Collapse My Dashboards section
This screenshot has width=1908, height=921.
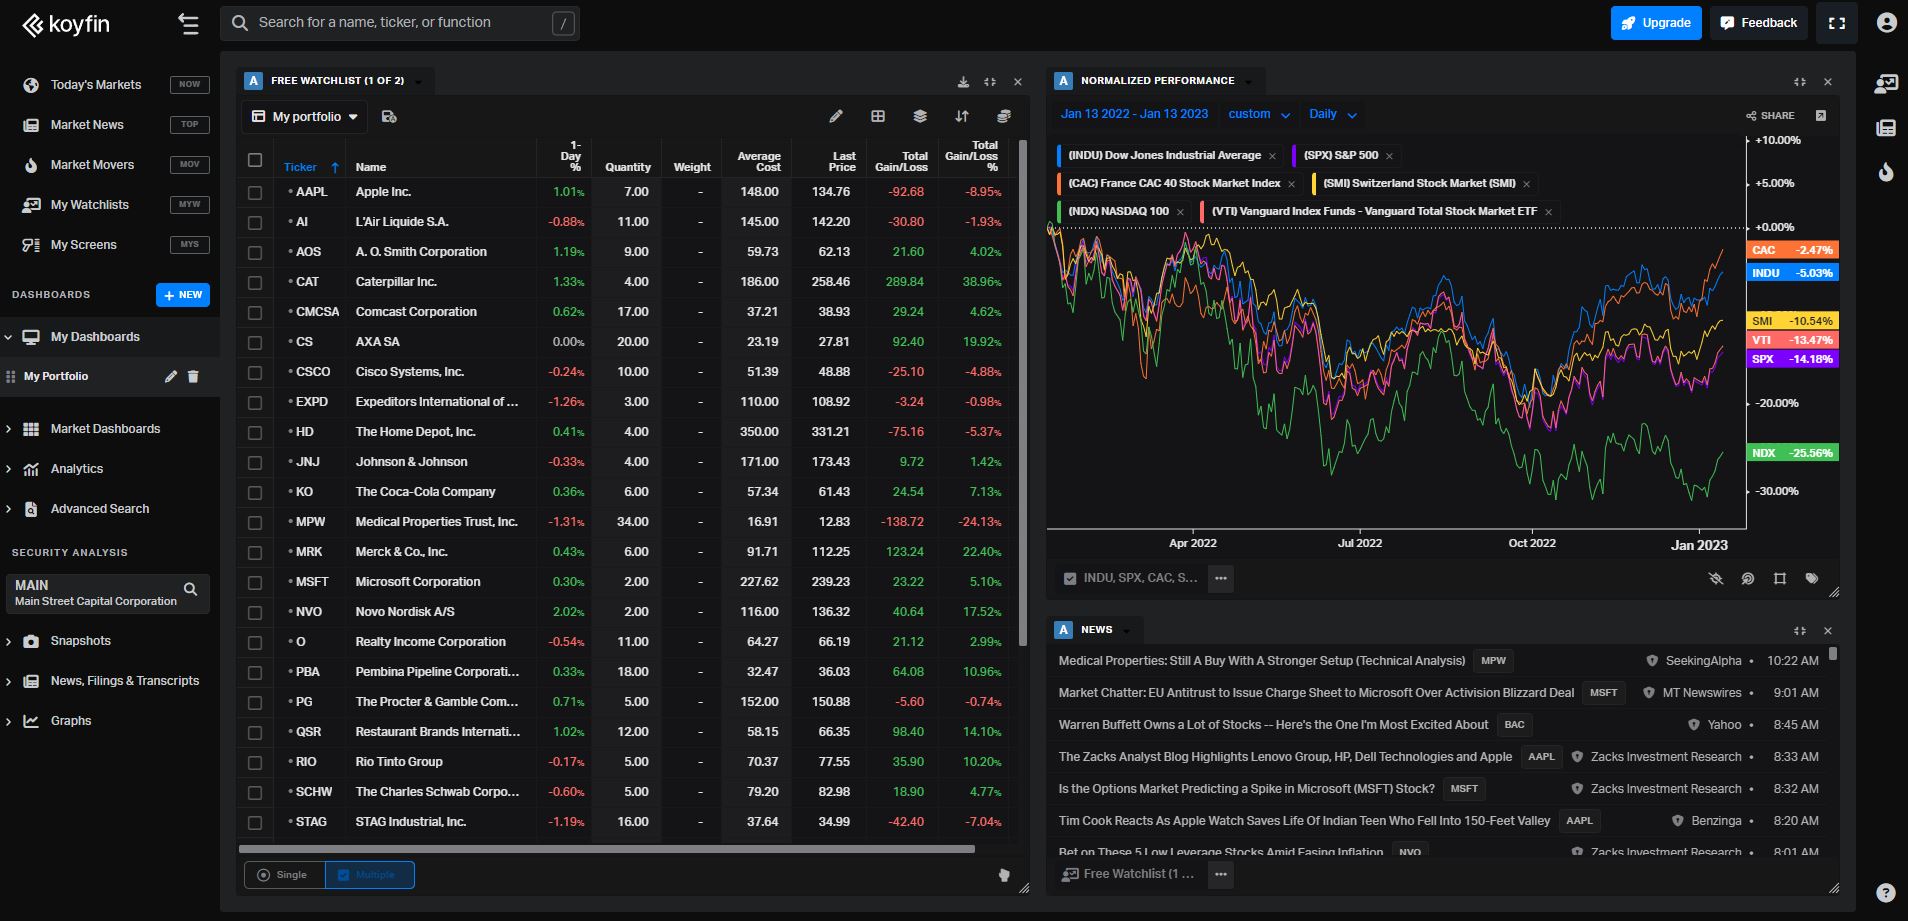click(x=9, y=337)
